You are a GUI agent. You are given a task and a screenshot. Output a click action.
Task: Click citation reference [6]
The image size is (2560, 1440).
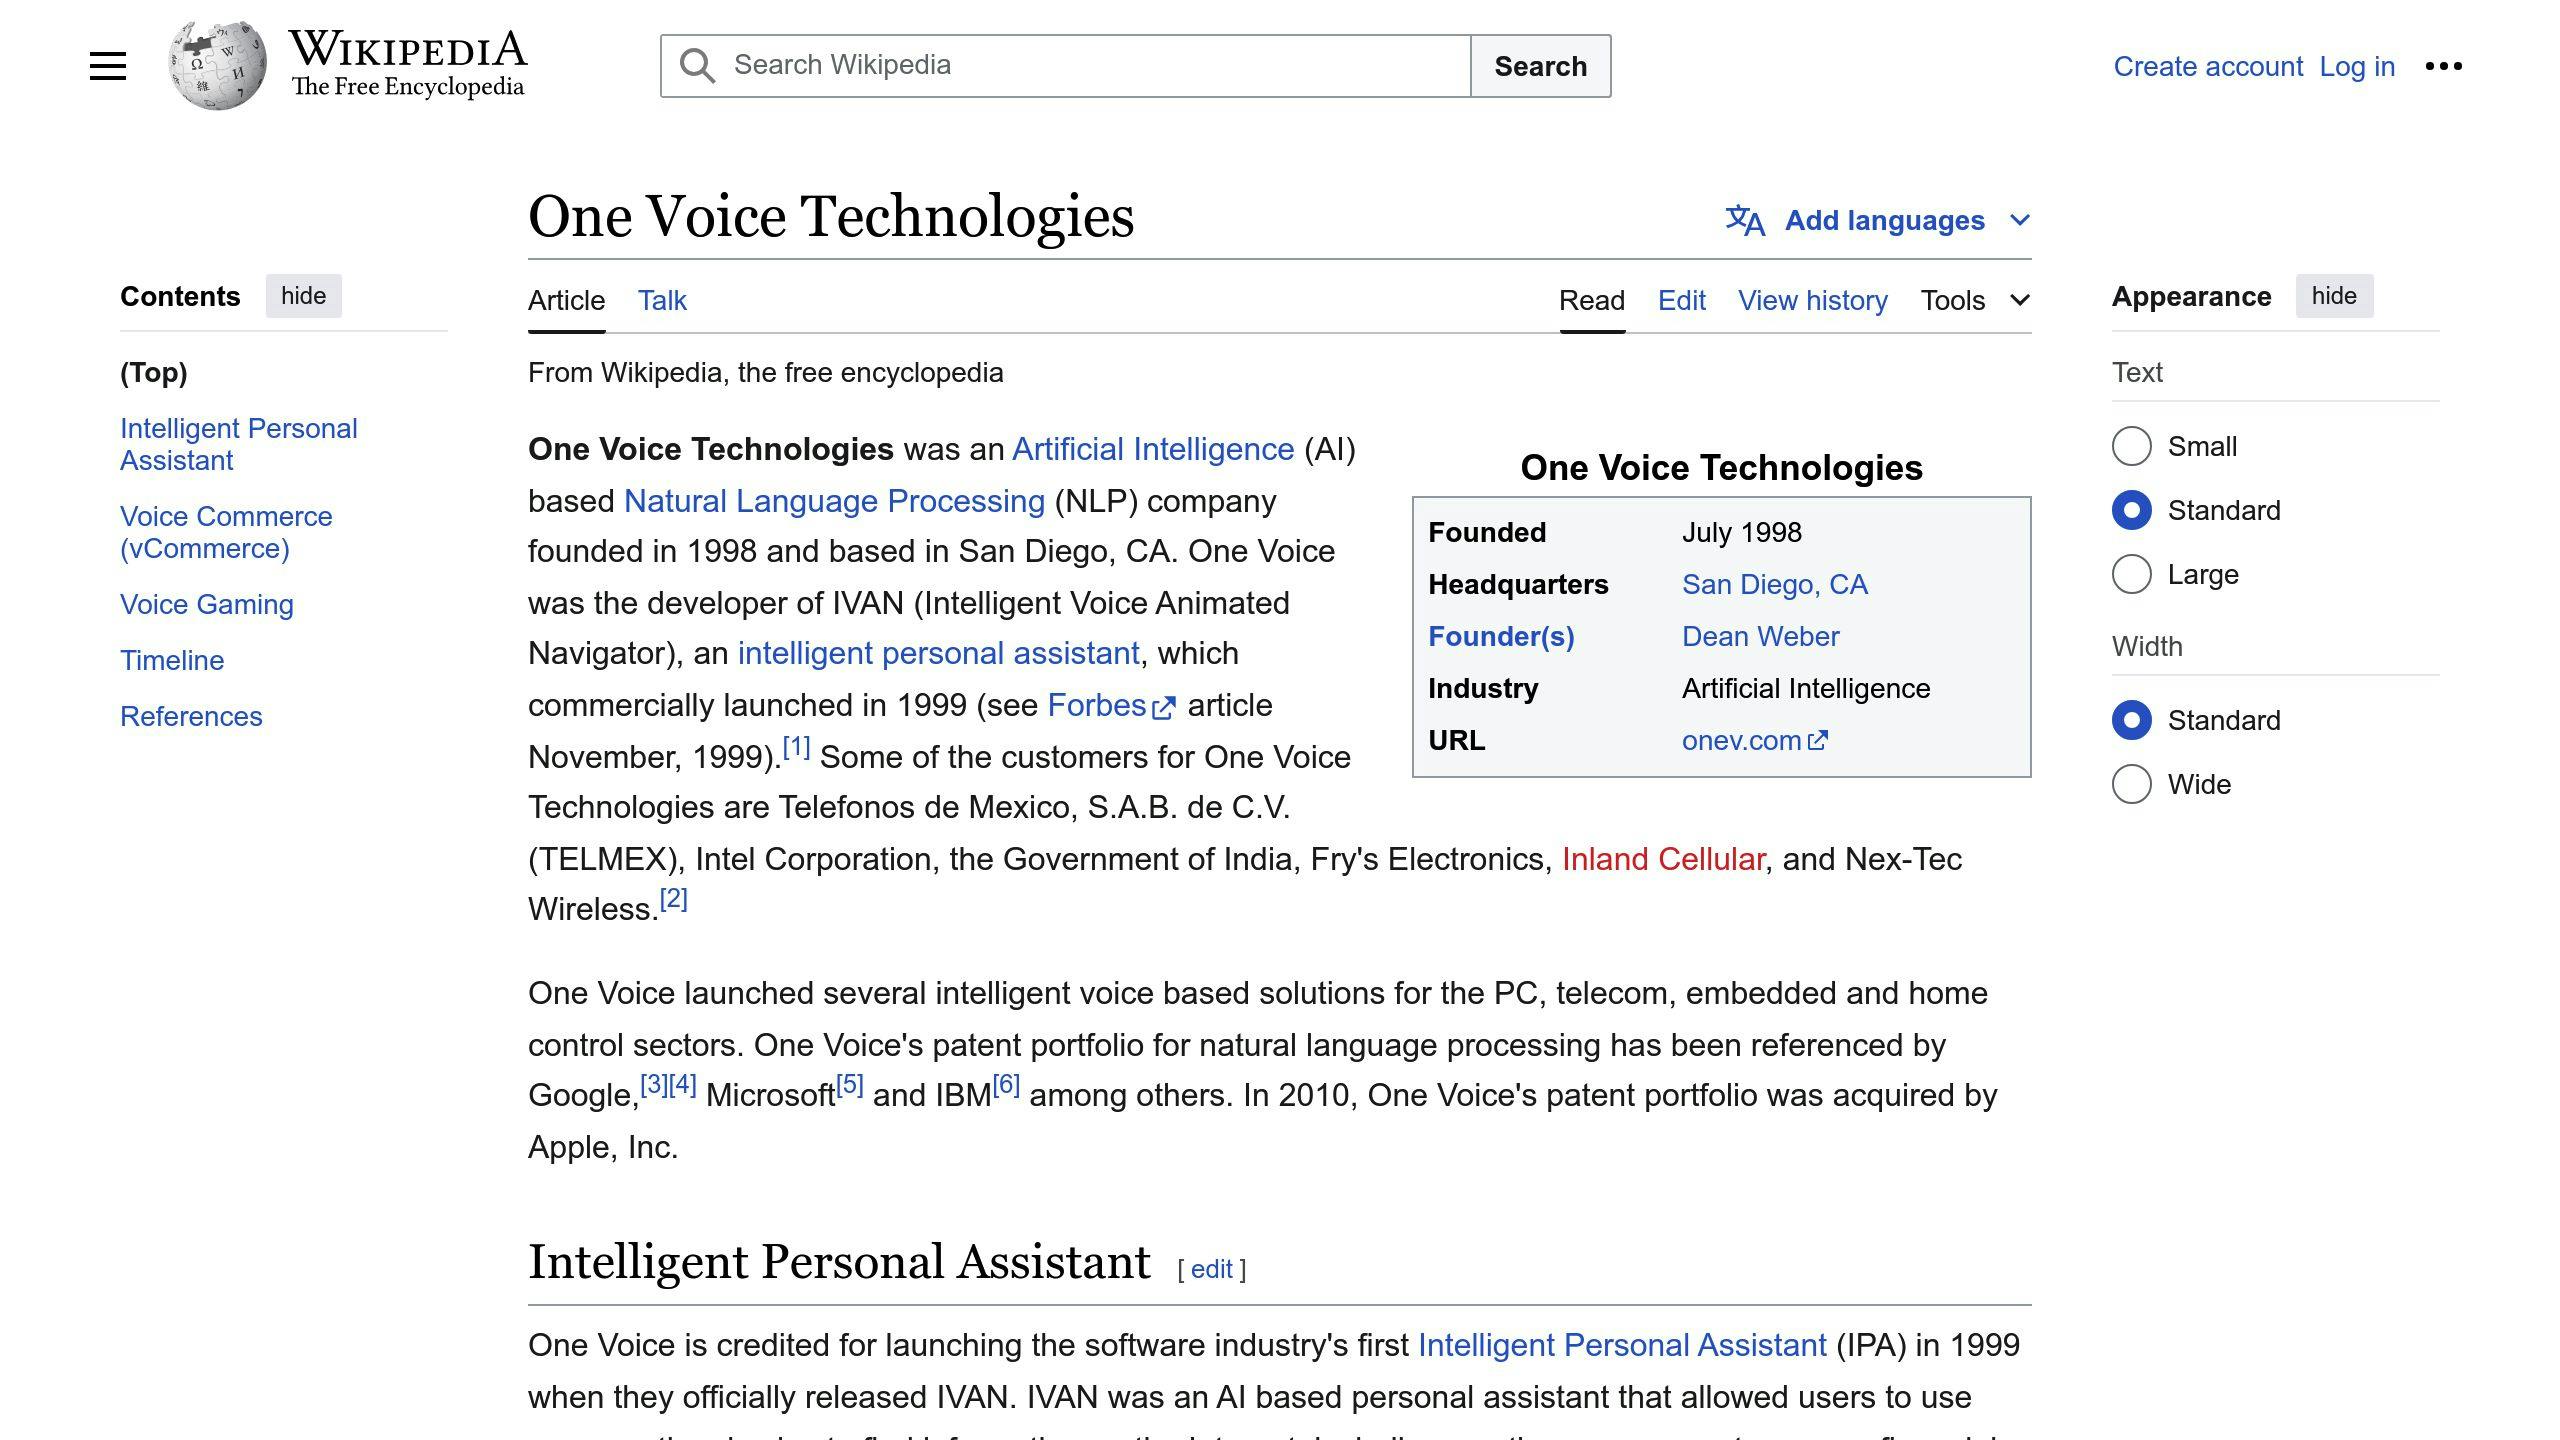[x=1006, y=1084]
